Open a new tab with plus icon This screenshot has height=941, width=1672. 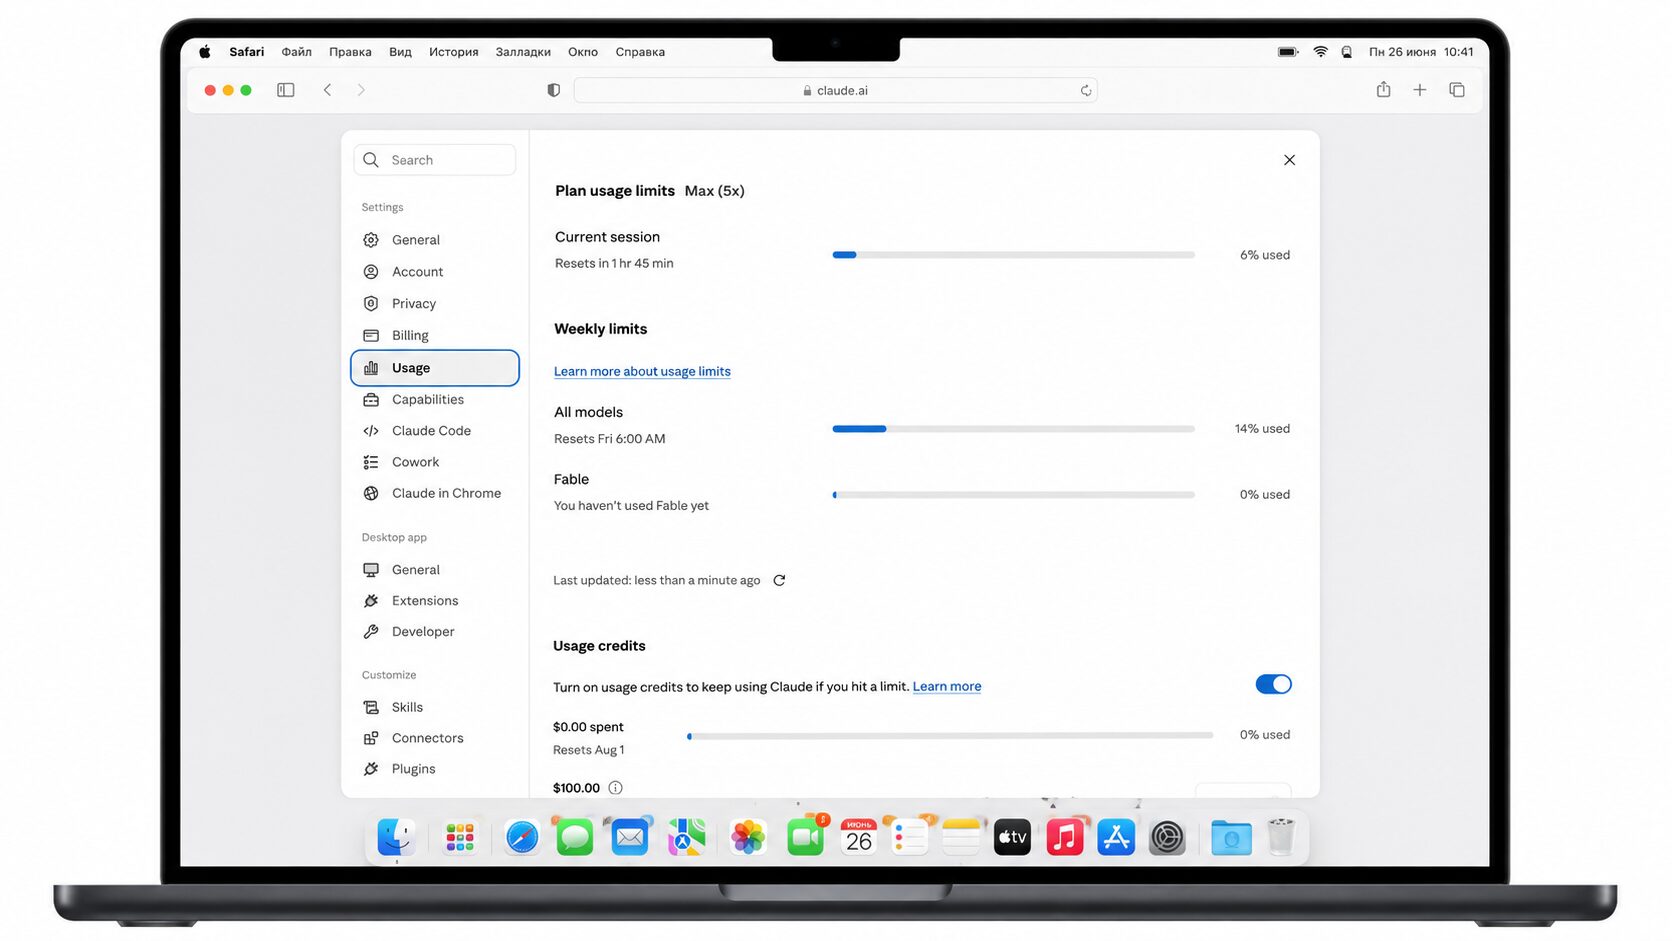[1419, 90]
